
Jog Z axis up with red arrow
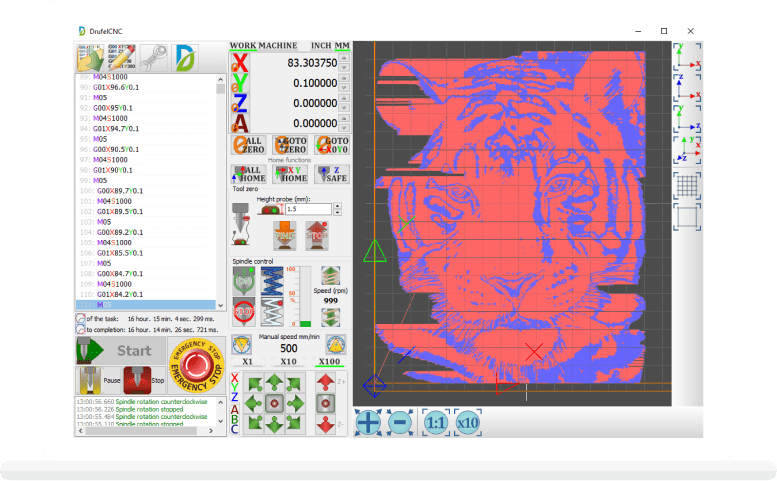point(325,382)
